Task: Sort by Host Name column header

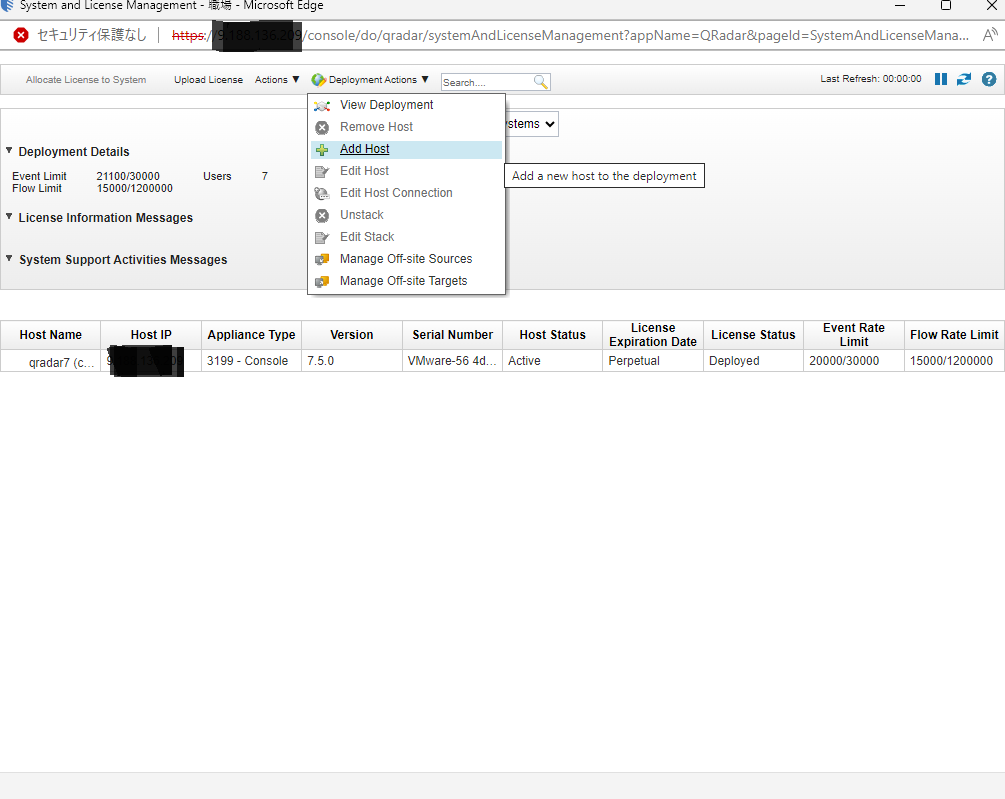Action: (51, 335)
